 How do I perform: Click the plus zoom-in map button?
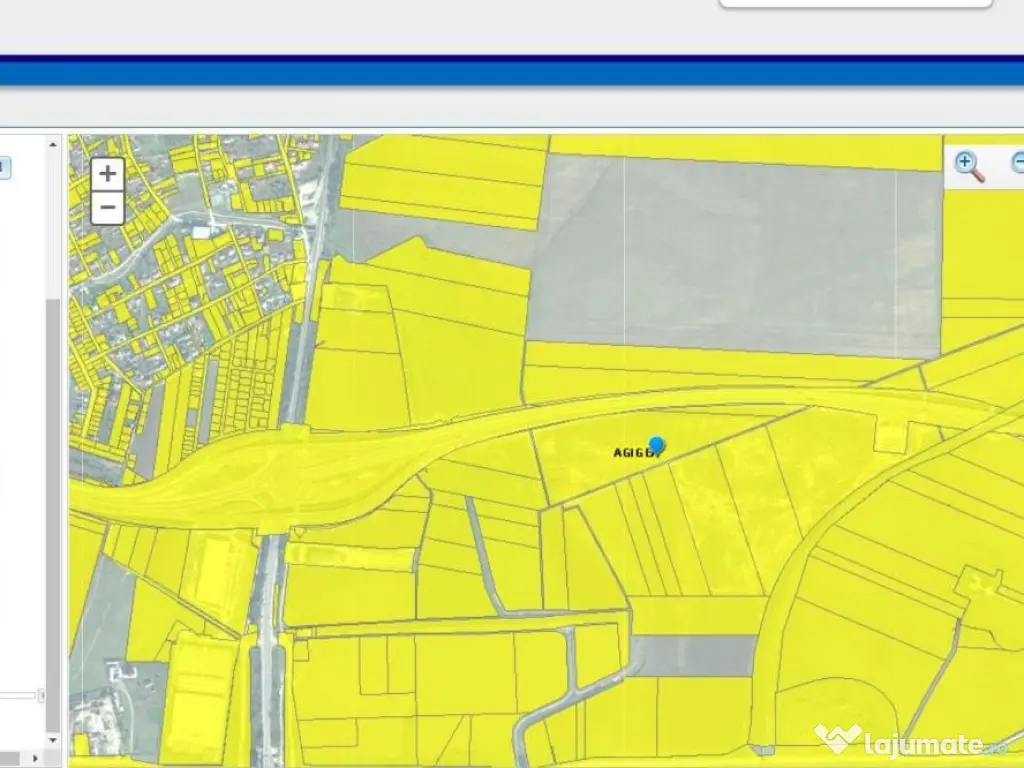[x=107, y=174]
